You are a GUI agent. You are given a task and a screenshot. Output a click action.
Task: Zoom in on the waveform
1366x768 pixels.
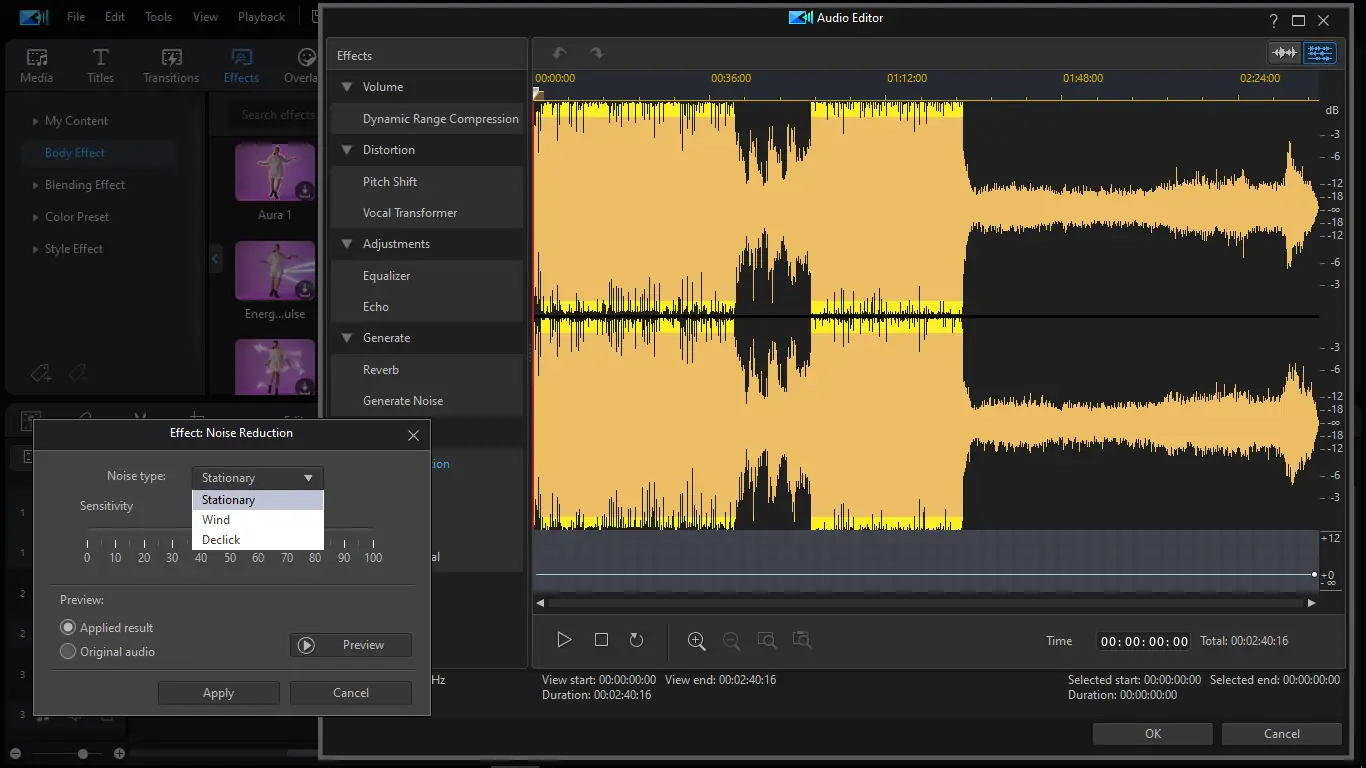(x=697, y=641)
